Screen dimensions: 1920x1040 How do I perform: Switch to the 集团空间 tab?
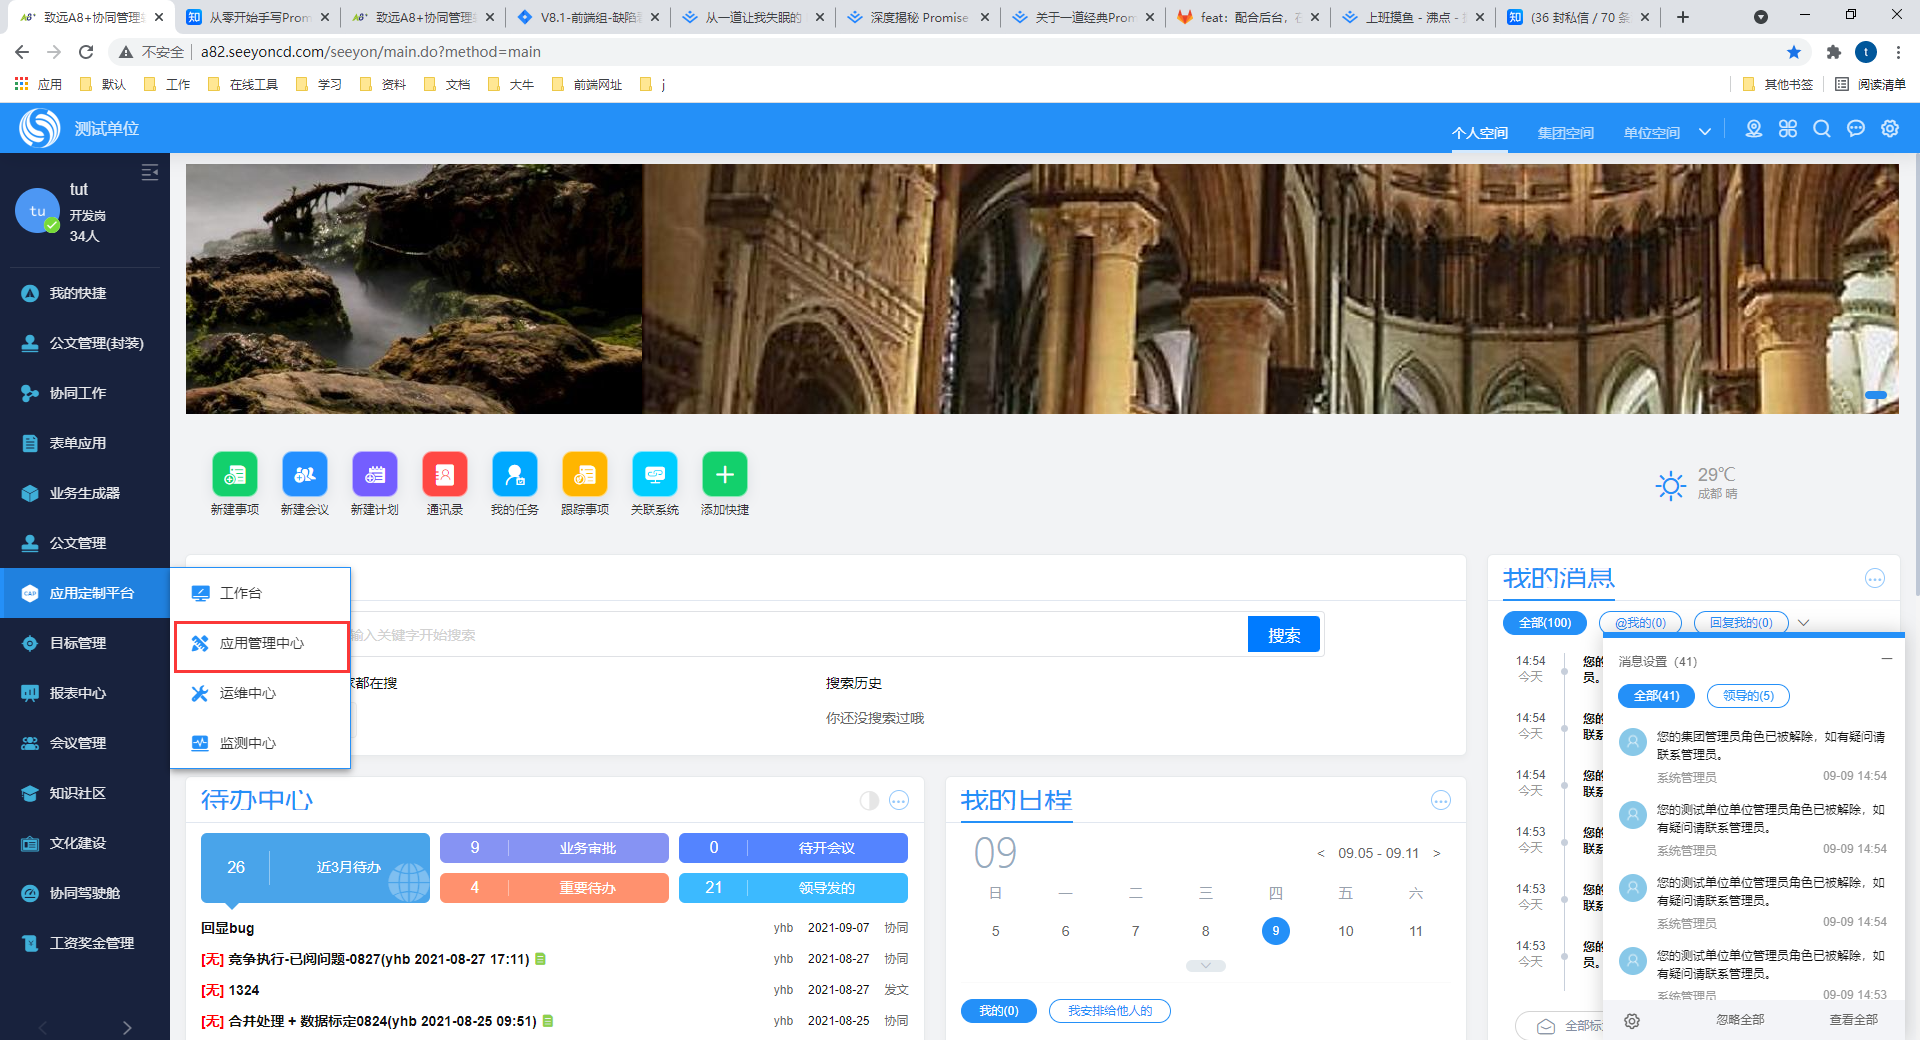tap(1565, 133)
